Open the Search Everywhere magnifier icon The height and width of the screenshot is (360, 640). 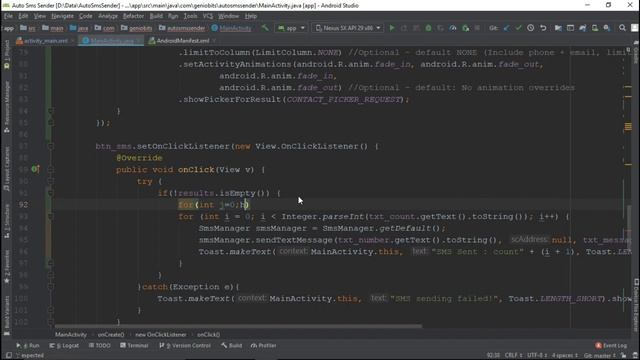622,28
